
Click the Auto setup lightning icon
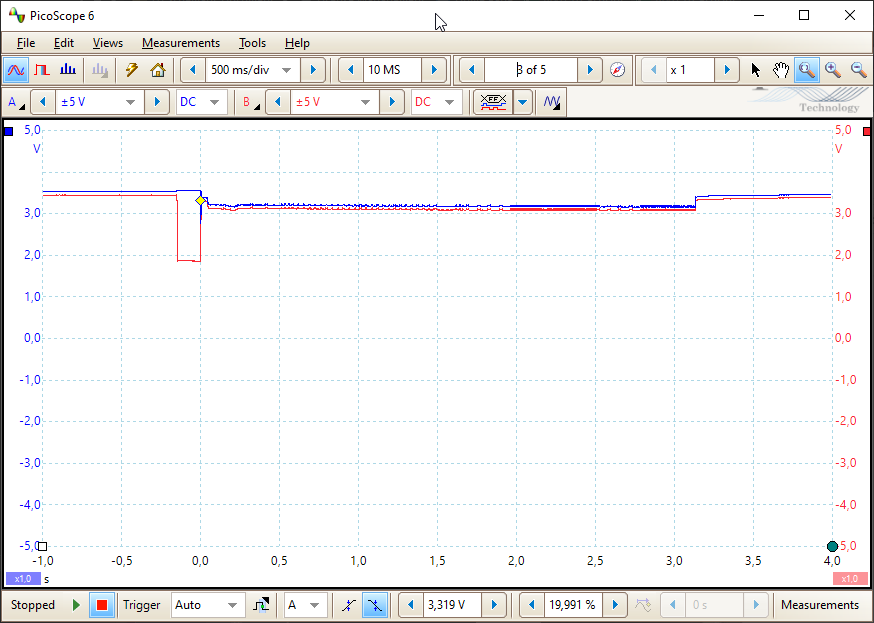point(132,70)
